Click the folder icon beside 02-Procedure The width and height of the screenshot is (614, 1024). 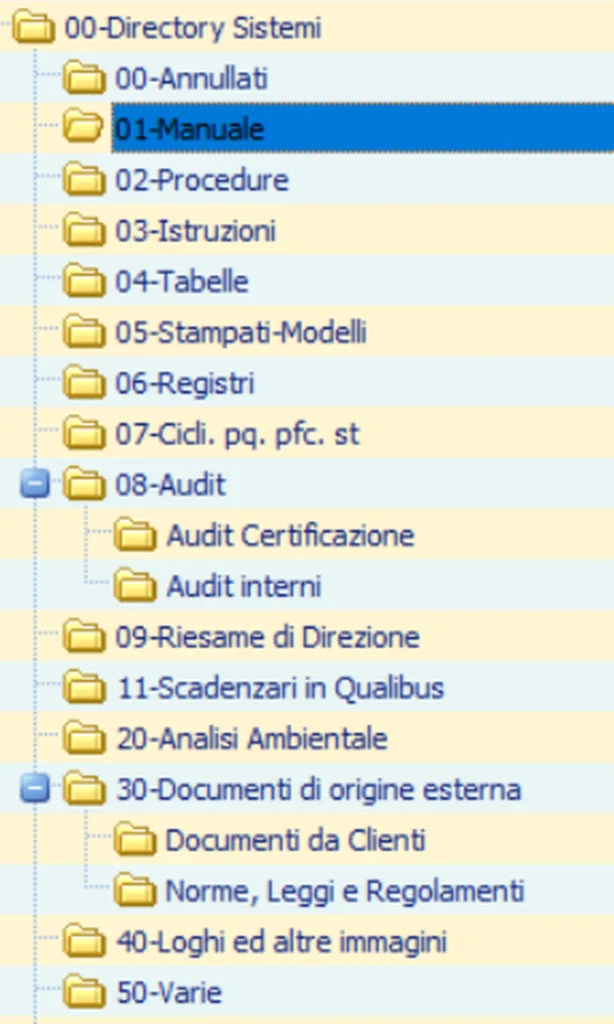(x=83, y=180)
